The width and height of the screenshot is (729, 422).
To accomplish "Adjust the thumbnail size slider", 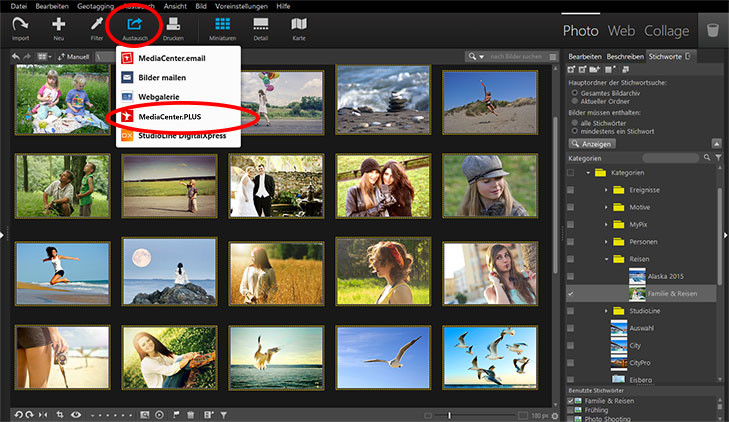I will coord(449,414).
